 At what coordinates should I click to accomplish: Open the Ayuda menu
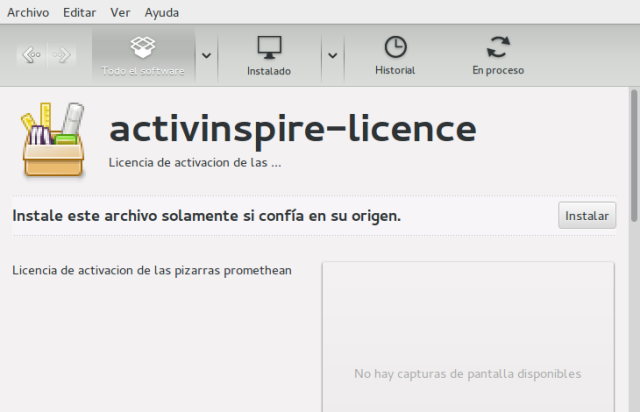162,13
